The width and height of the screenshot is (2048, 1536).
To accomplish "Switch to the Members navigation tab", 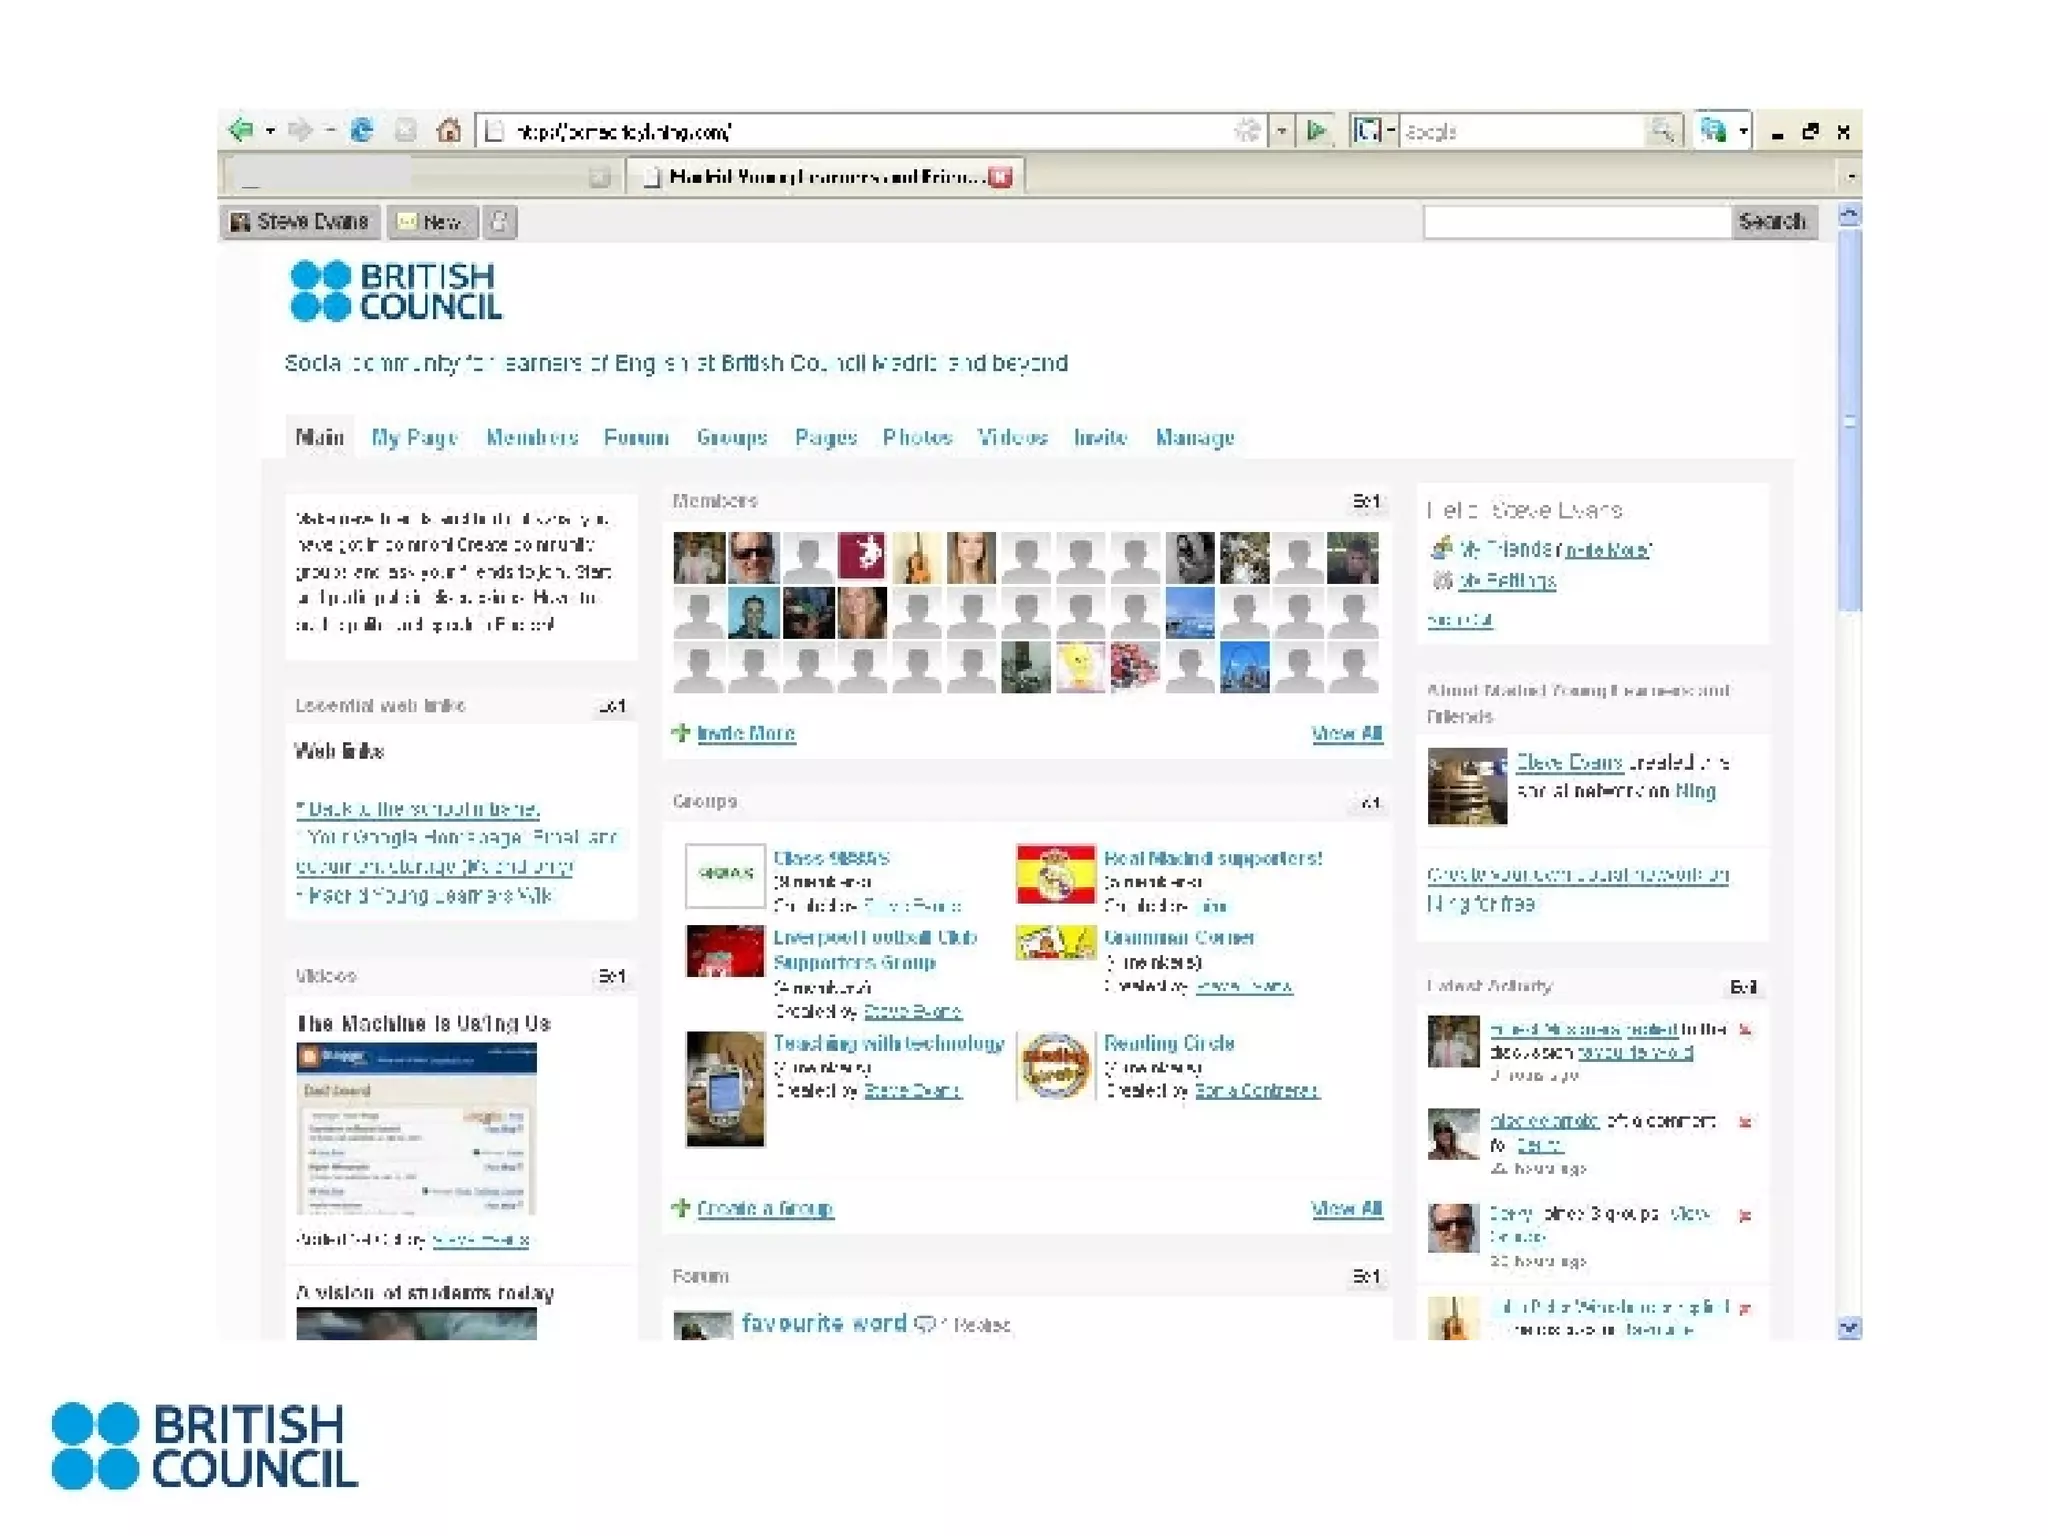I will pos(532,438).
